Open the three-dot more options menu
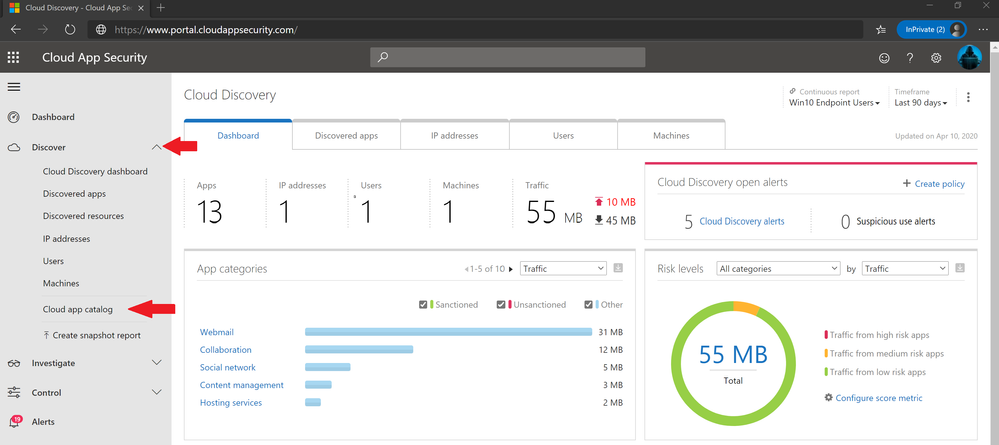 point(968,98)
